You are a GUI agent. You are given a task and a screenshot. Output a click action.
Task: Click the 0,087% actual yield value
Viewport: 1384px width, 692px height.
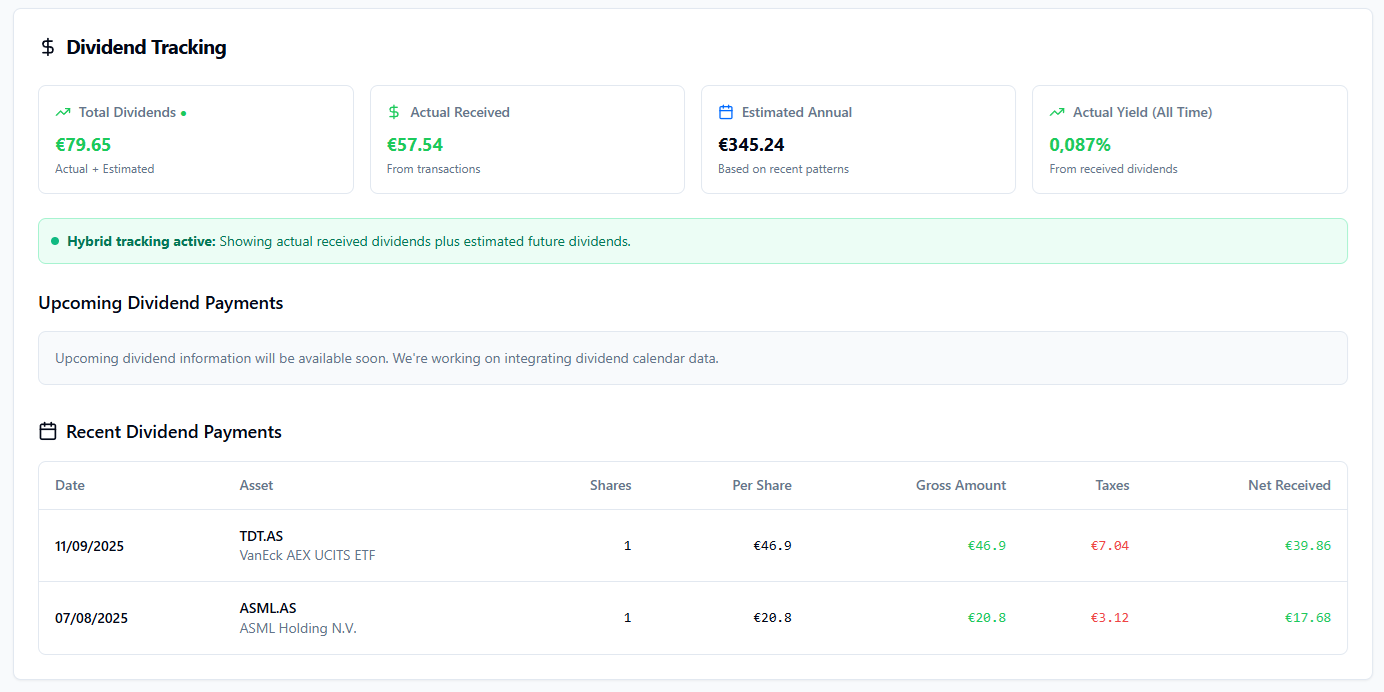pos(1080,144)
